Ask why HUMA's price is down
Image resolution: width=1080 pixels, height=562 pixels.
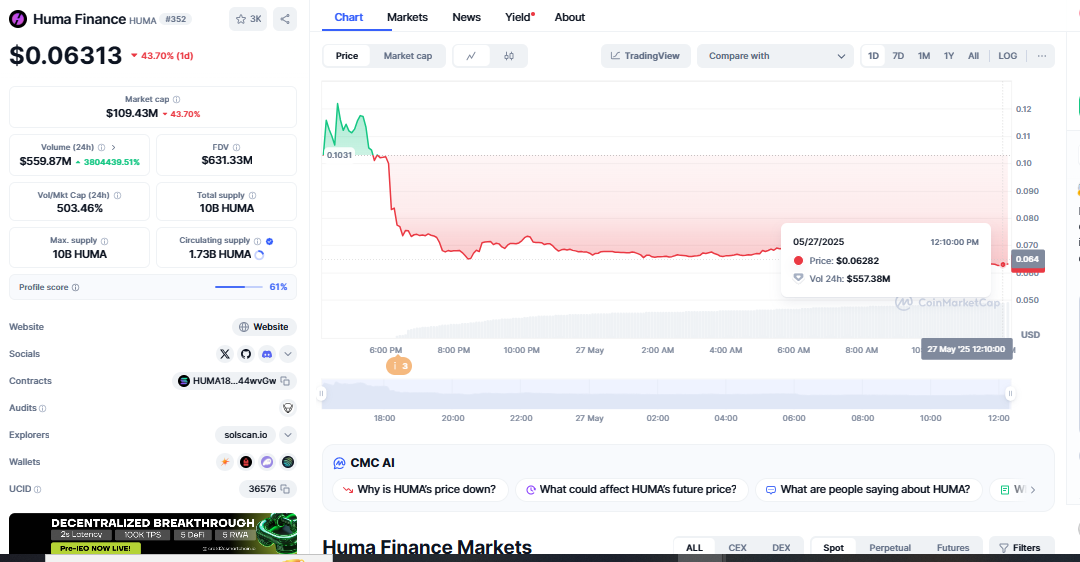[420, 490]
